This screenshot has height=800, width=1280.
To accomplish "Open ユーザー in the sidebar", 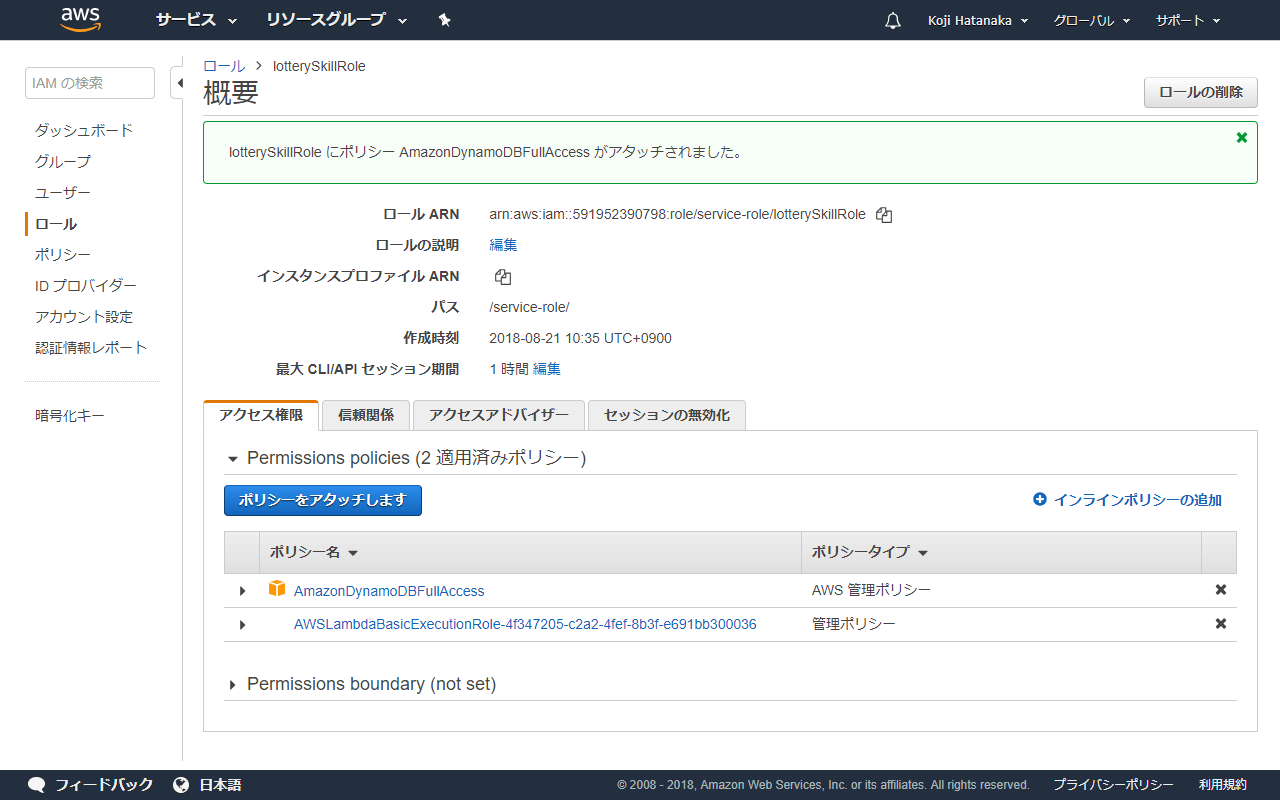I will 63,193.
